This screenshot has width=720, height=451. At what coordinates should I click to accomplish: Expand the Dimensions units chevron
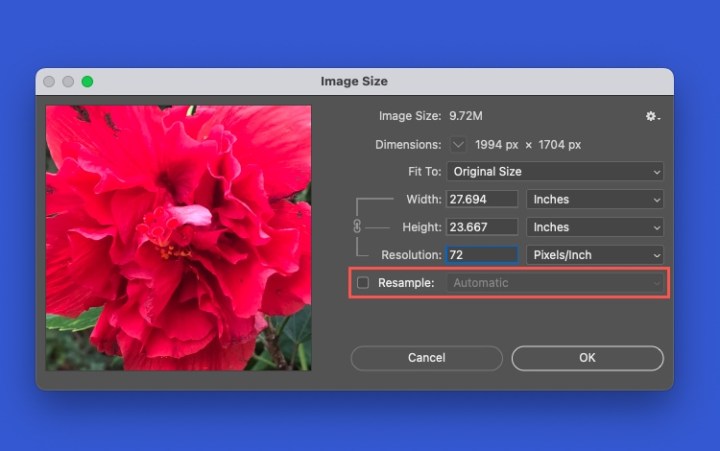458,145
